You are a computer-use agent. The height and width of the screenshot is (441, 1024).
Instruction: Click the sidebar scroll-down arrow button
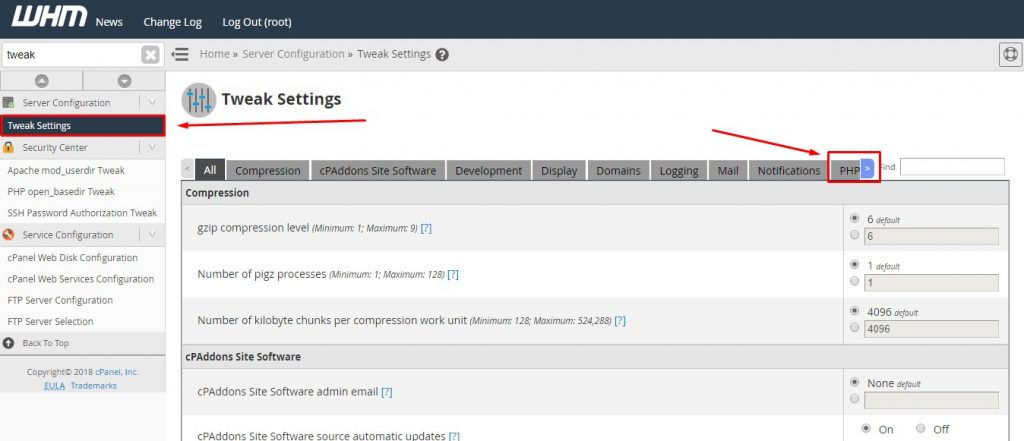pyautogui.click(x=124, y=81)
